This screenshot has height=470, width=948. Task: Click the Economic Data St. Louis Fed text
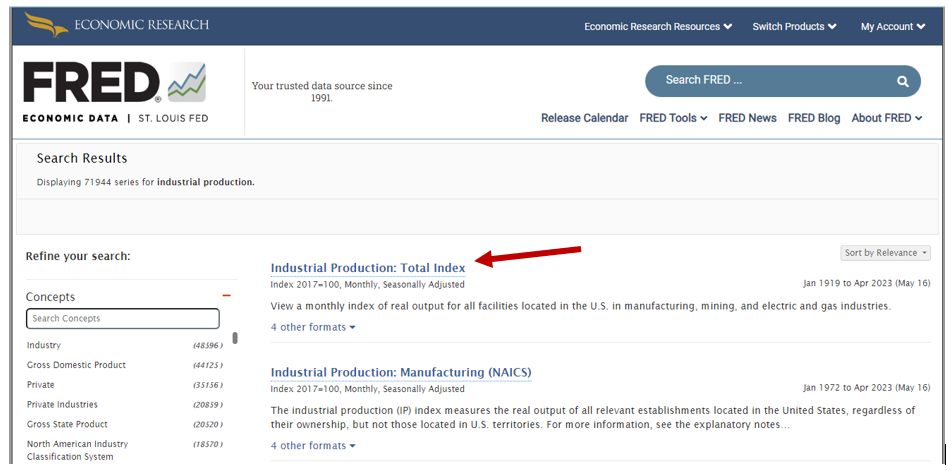coord(115,119)
